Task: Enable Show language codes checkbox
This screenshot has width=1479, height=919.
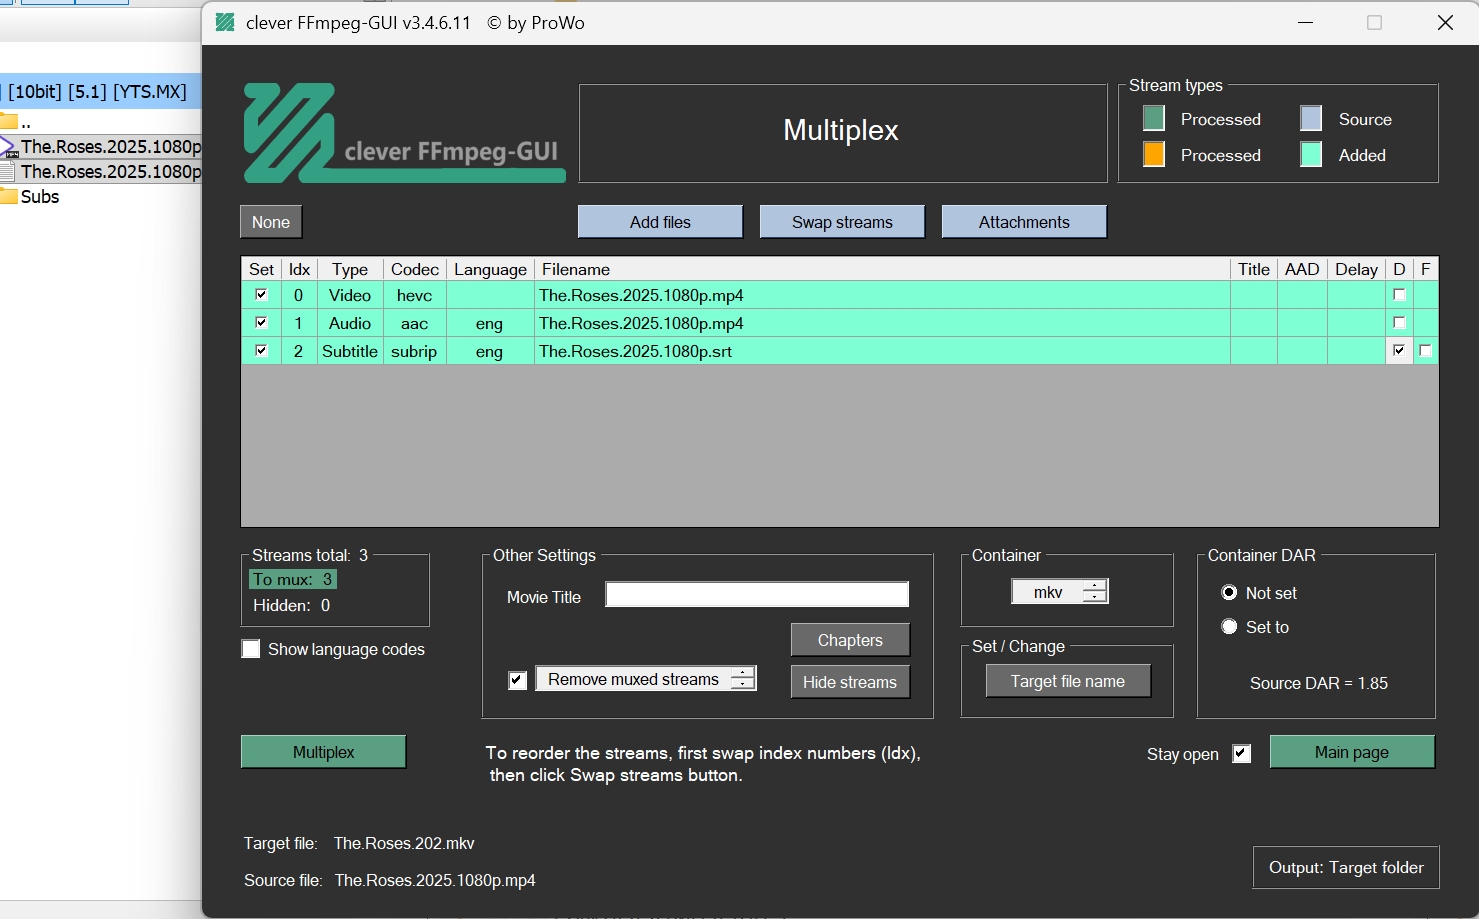Action: tap(251, 649)
